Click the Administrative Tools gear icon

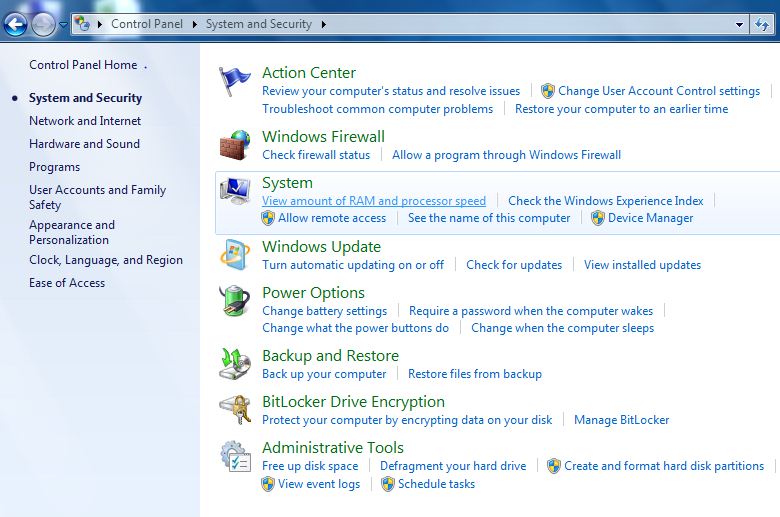235,456
